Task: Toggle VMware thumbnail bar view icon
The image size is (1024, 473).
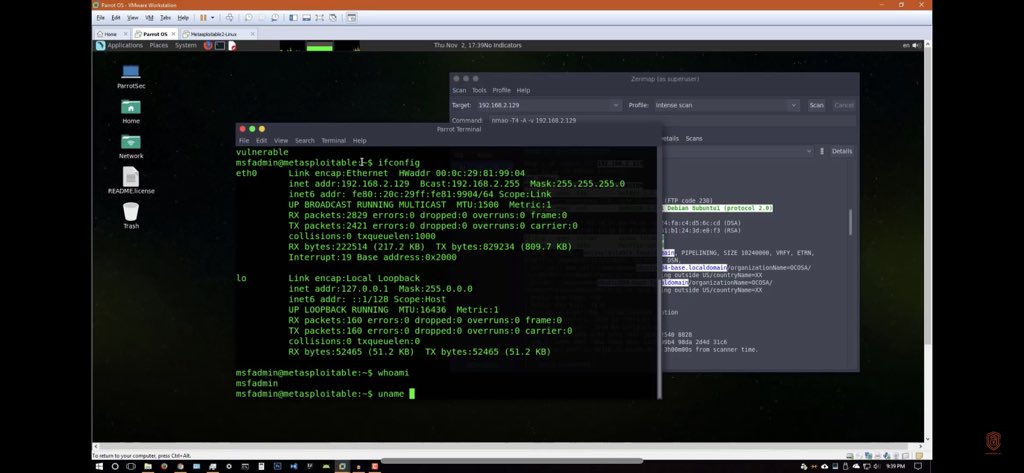Action: 306,18
